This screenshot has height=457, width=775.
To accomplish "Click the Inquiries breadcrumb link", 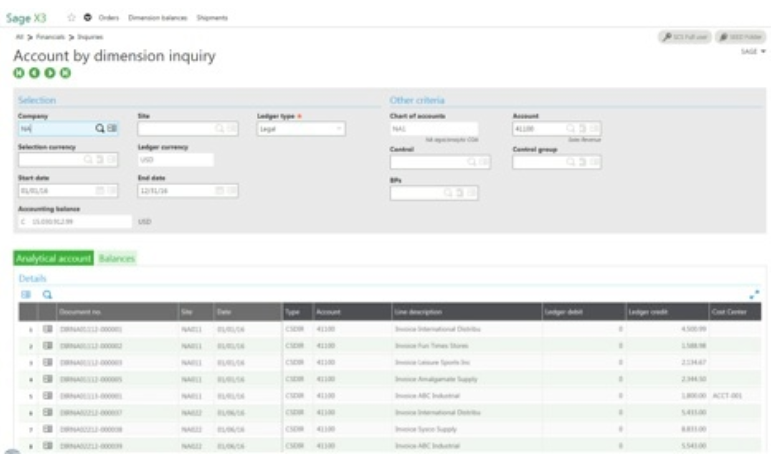I will click(90, 37).
